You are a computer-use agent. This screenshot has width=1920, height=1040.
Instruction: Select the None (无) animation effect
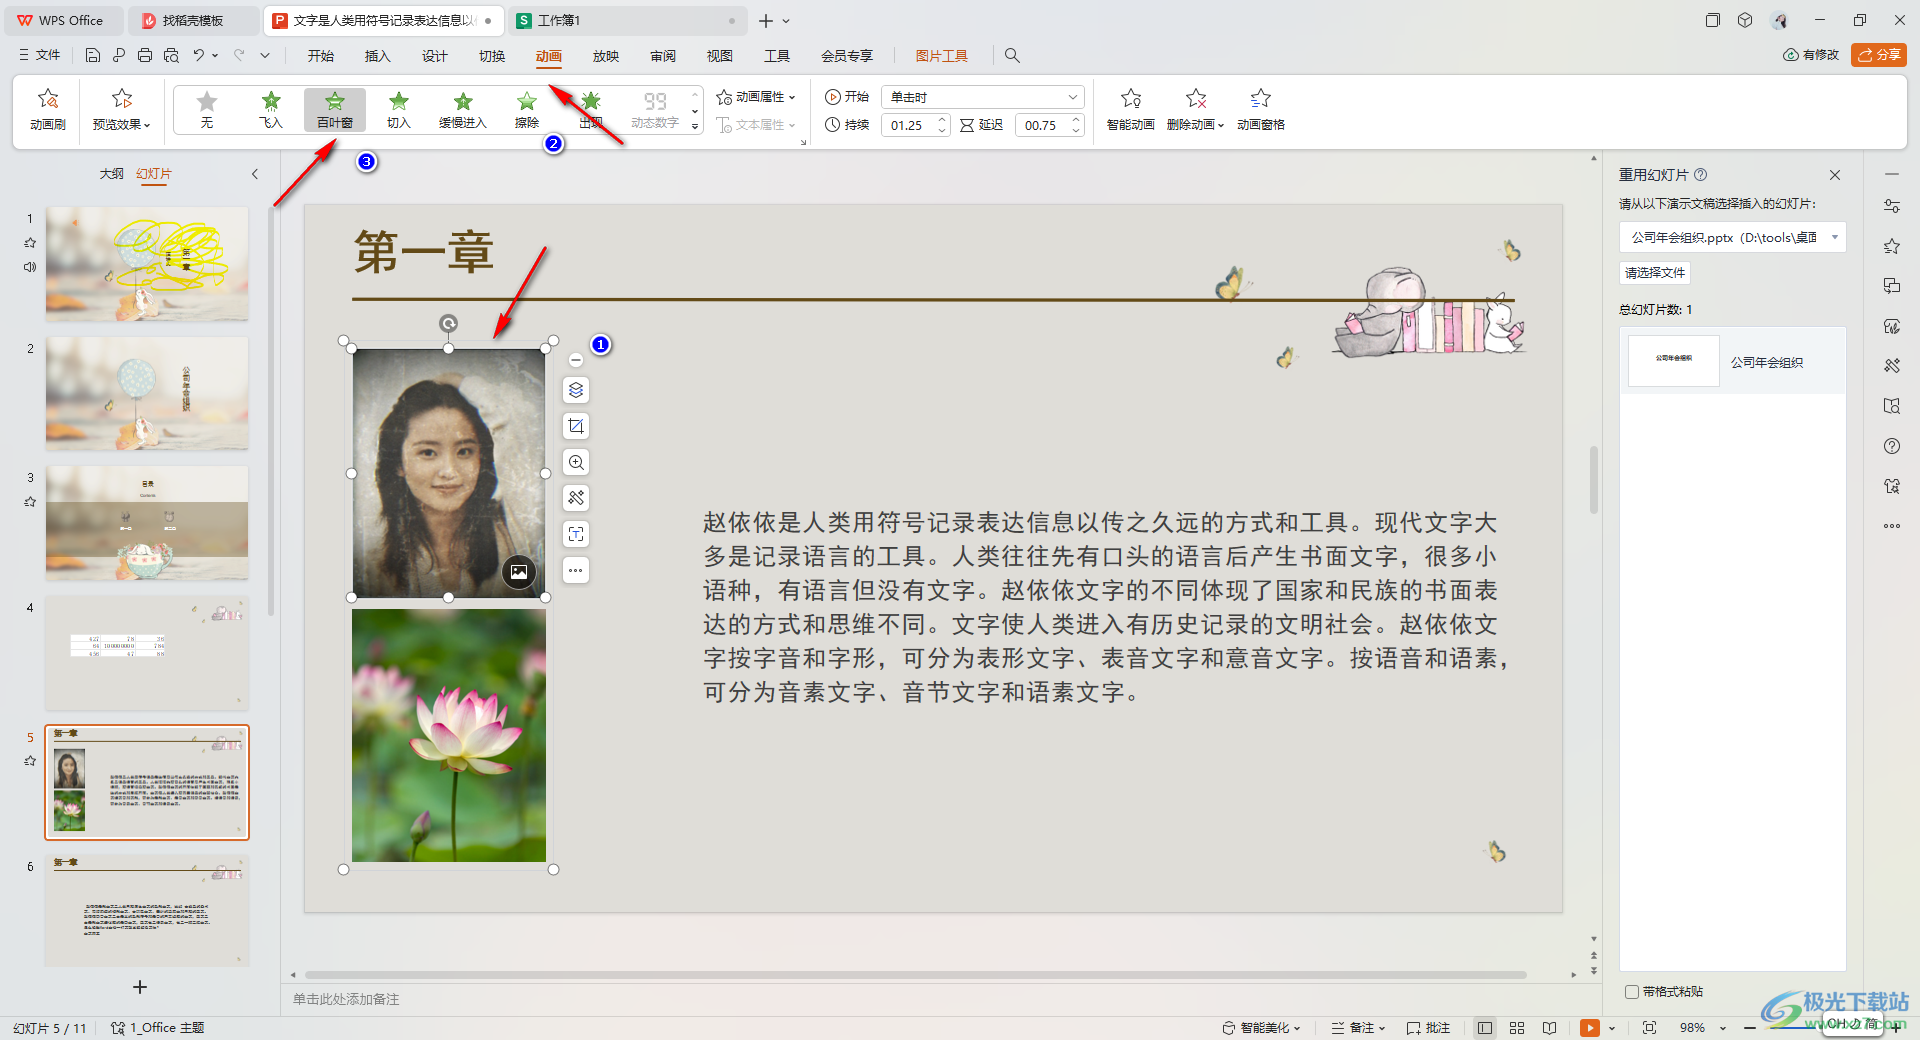point(207,109)
